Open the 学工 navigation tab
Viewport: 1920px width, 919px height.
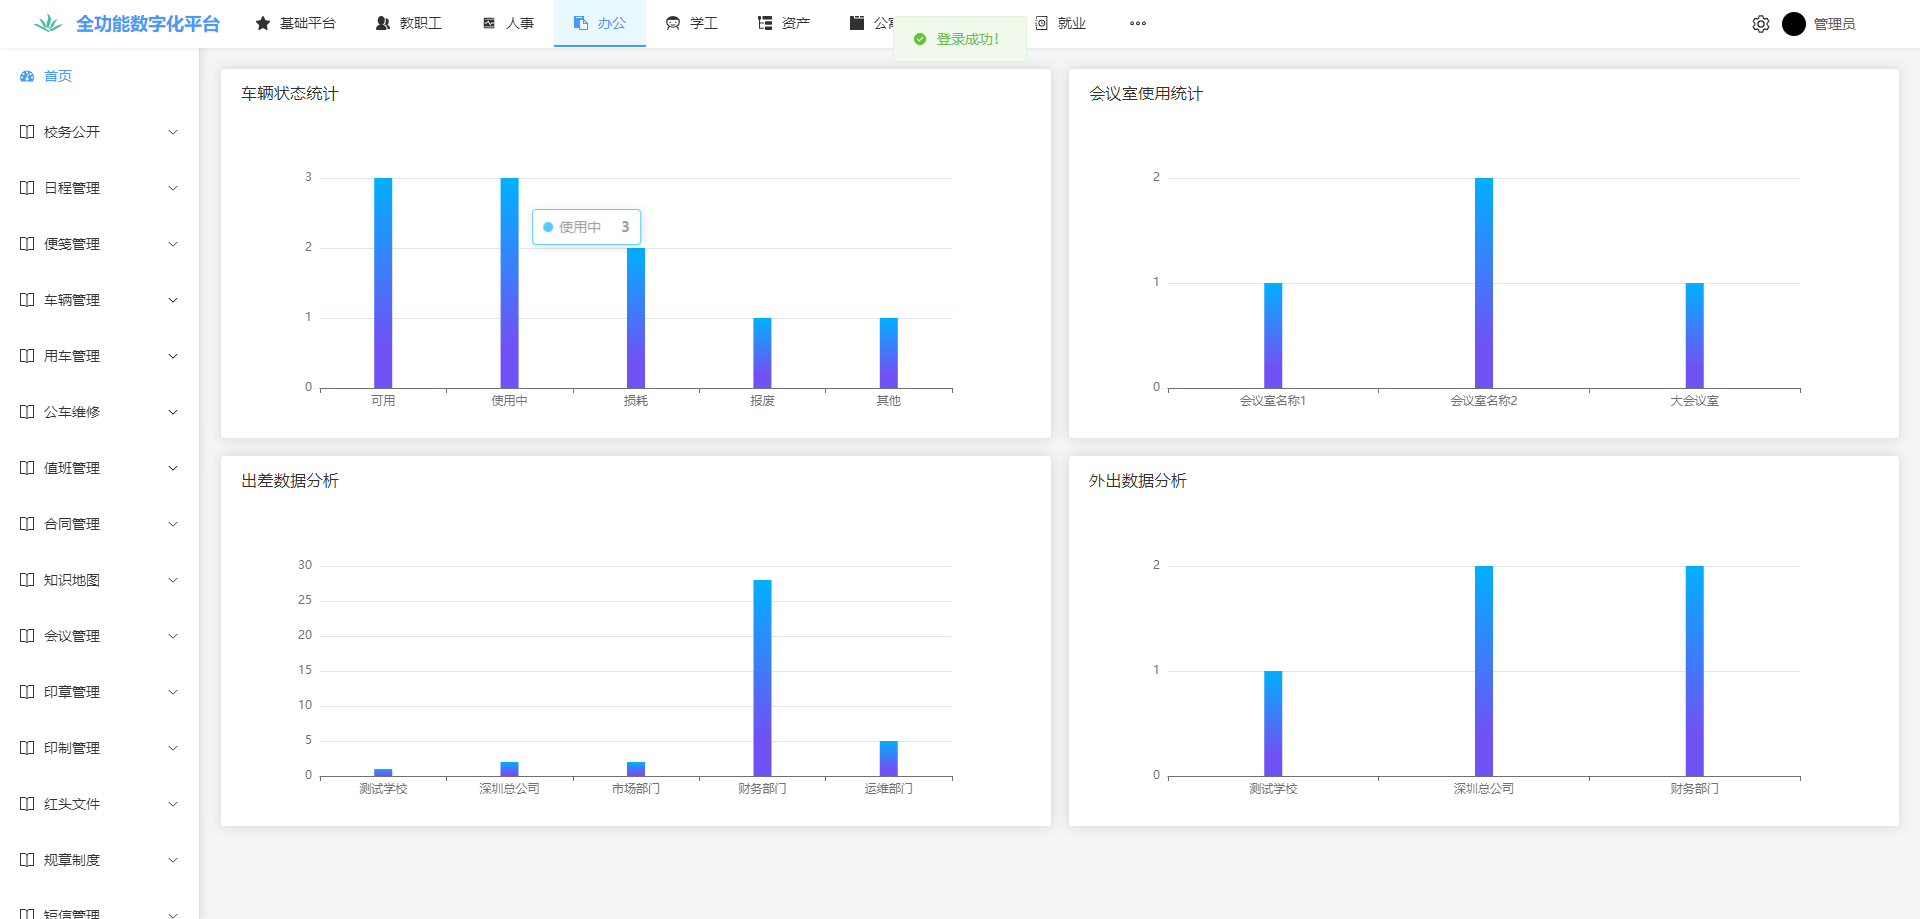692,23
